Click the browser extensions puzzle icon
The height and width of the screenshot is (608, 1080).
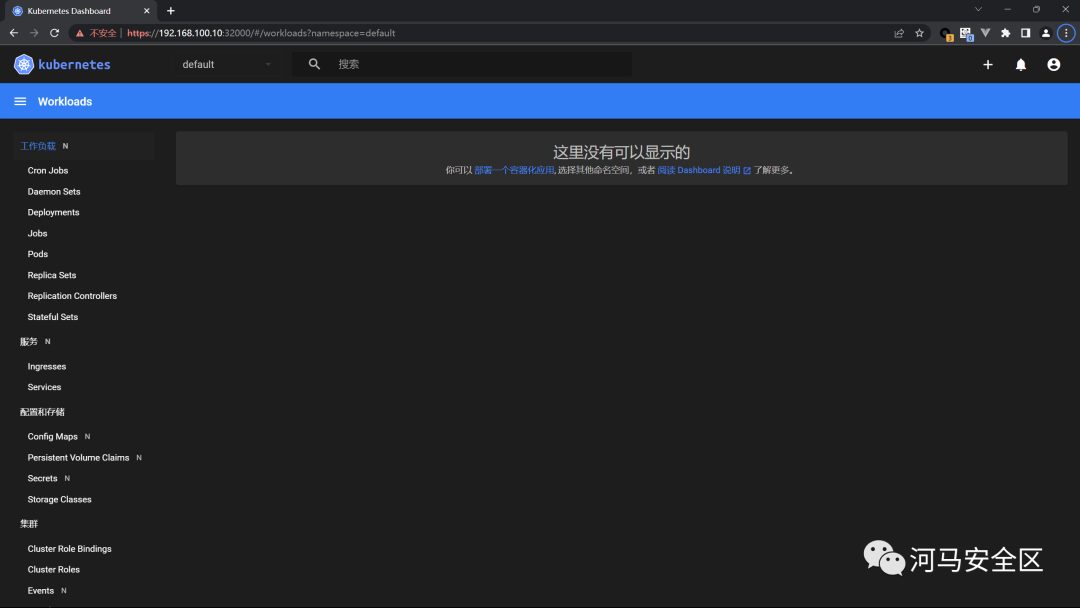pyautogui.click(x=1004, y=33)
